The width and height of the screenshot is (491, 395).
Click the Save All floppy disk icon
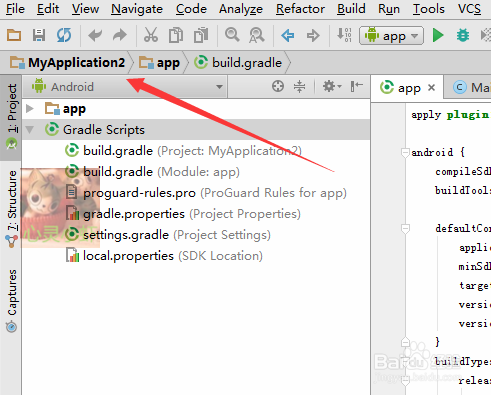point(39,35)
